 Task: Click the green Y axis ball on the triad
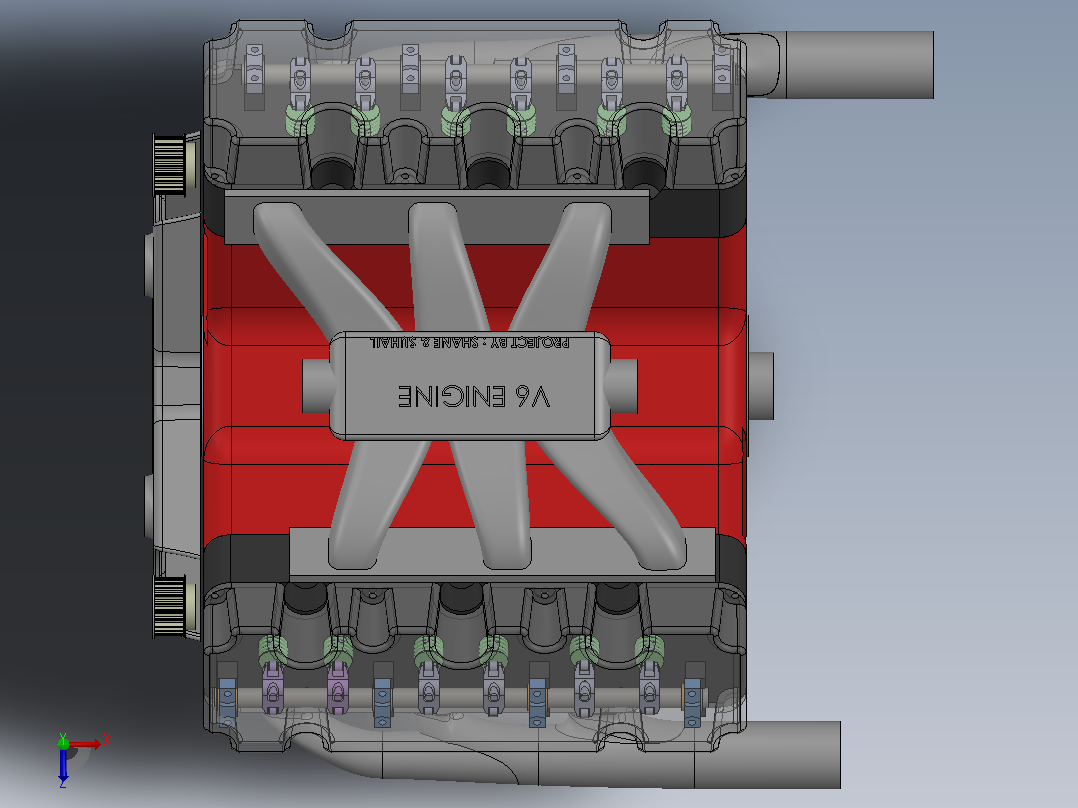pos(63,743)
